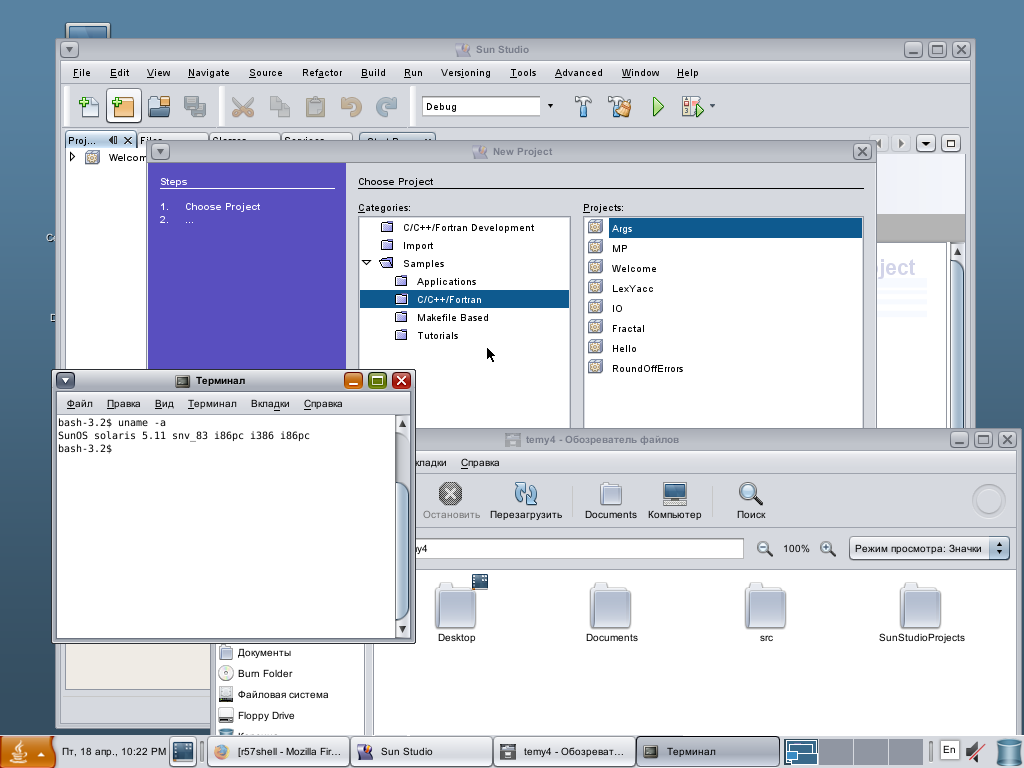Viewport: 1024px width, 768px height.
Task: Click the Open Project toolbar icon
Action: (159, 106)
